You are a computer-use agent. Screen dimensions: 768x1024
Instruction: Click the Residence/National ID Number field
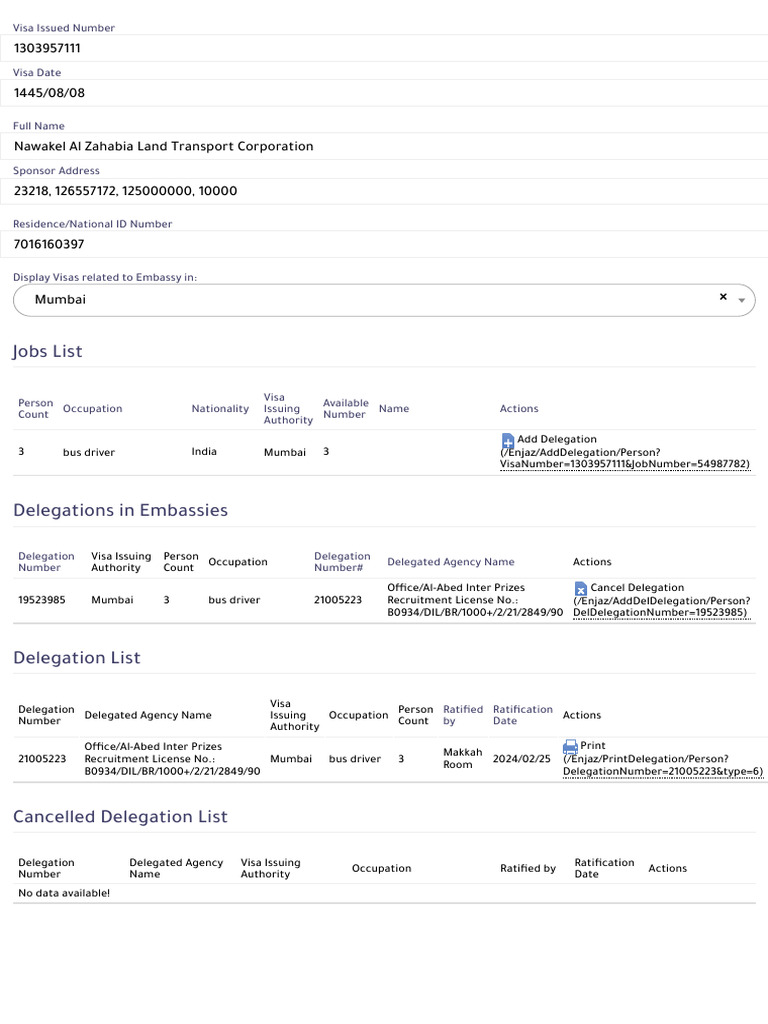(x=384, y=244)
